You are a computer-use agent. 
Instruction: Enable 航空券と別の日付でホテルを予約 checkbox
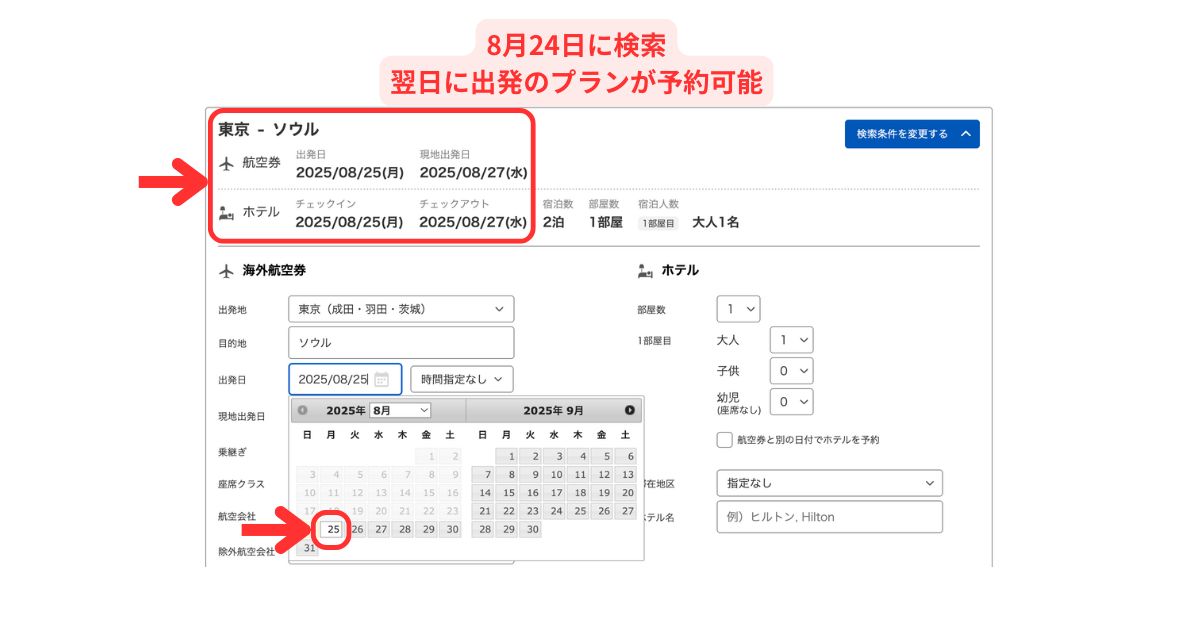725,440
